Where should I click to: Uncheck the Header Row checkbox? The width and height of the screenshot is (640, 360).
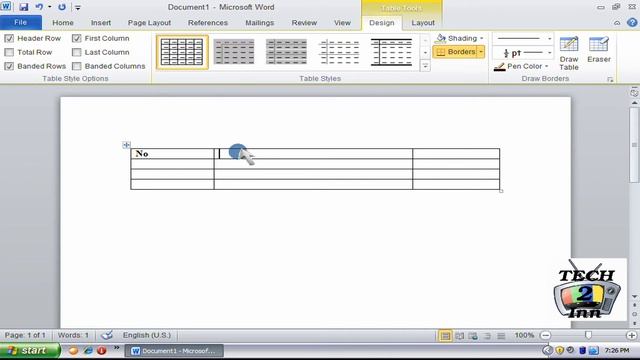[9, 38]
